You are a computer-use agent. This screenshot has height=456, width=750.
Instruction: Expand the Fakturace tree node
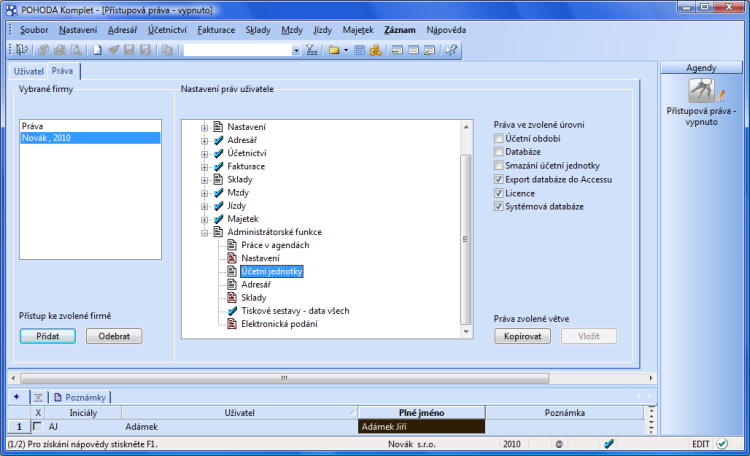(x=204, y=167)
